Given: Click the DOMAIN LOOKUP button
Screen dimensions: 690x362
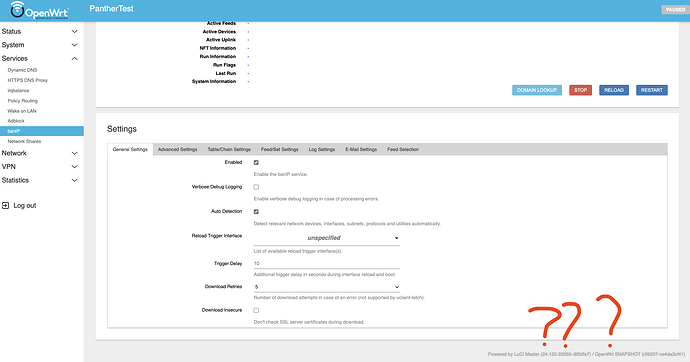Looking at the screenshot, I should point(537,90).
